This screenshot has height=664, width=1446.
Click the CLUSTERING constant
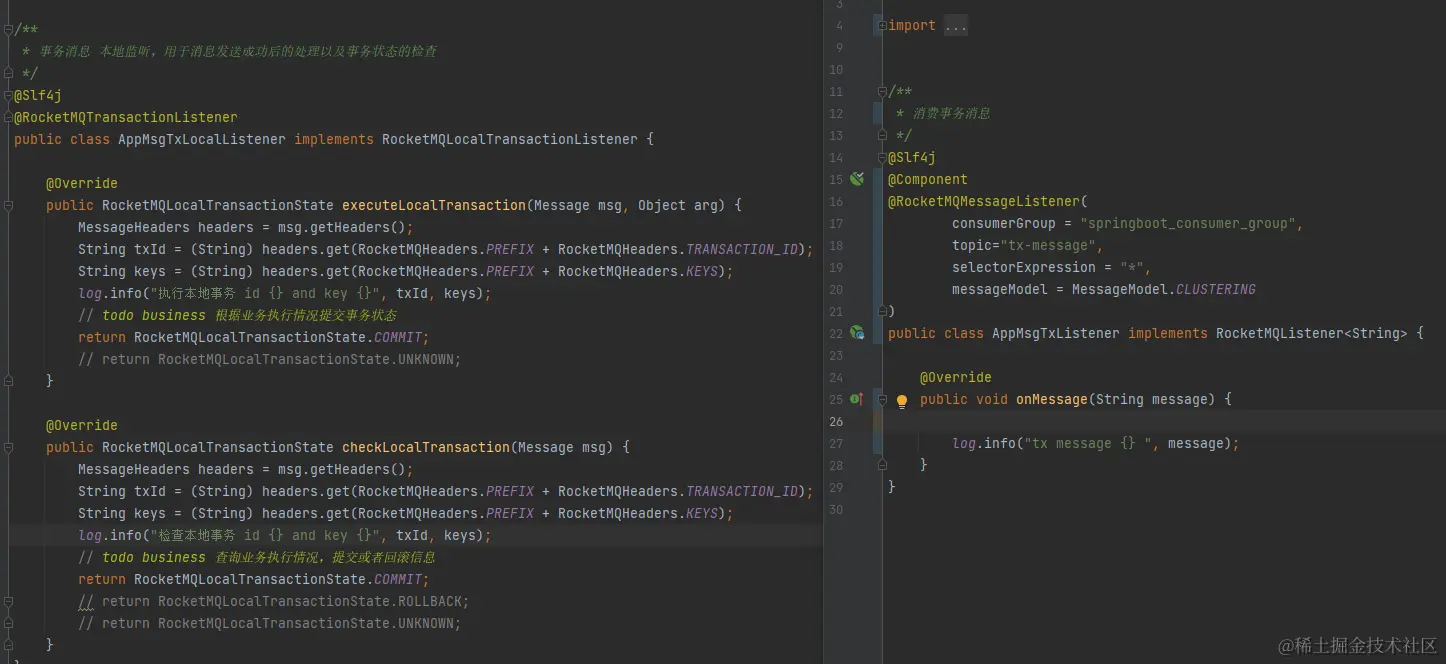[1216, 289]
